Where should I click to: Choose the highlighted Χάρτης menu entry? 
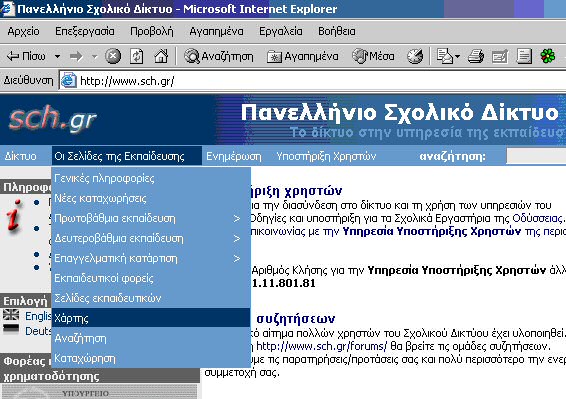click(151, 318)
